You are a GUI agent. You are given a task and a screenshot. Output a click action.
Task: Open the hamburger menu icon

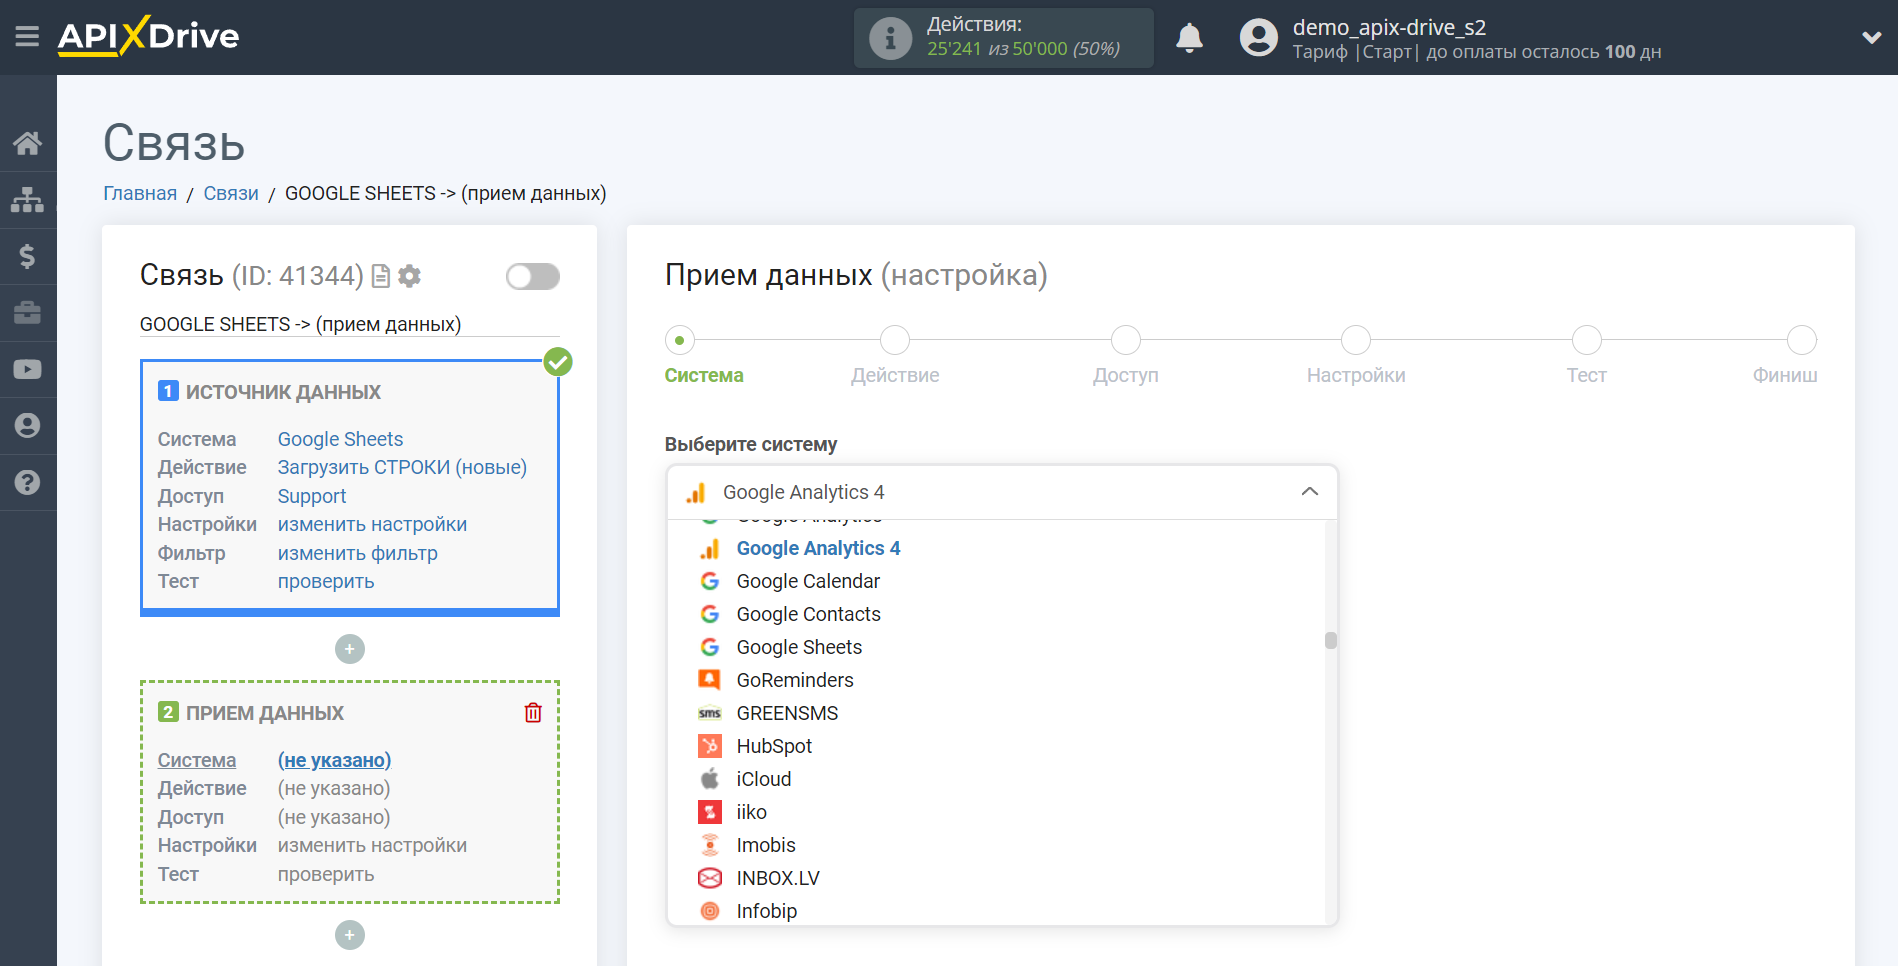[27, 37]
